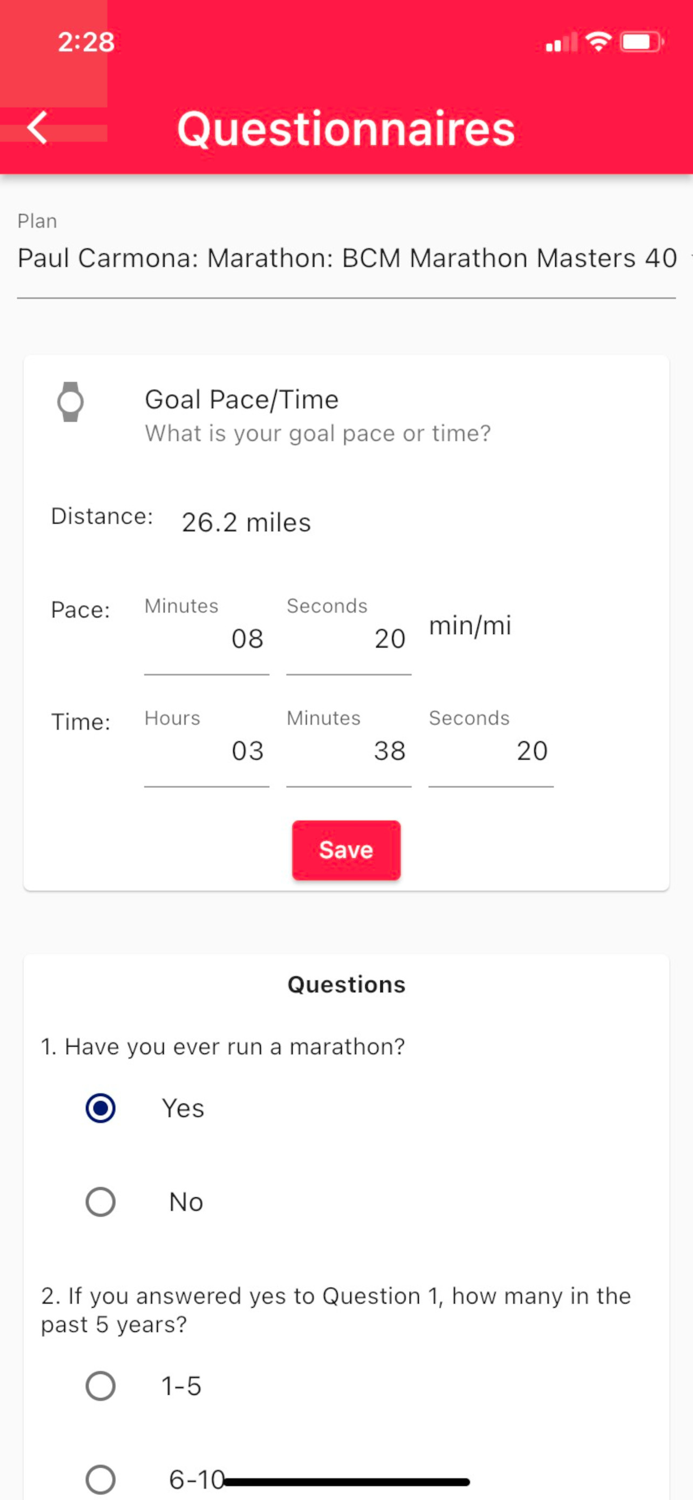Tap the back arrow to exit Questionnaires

tap(36, 128)
